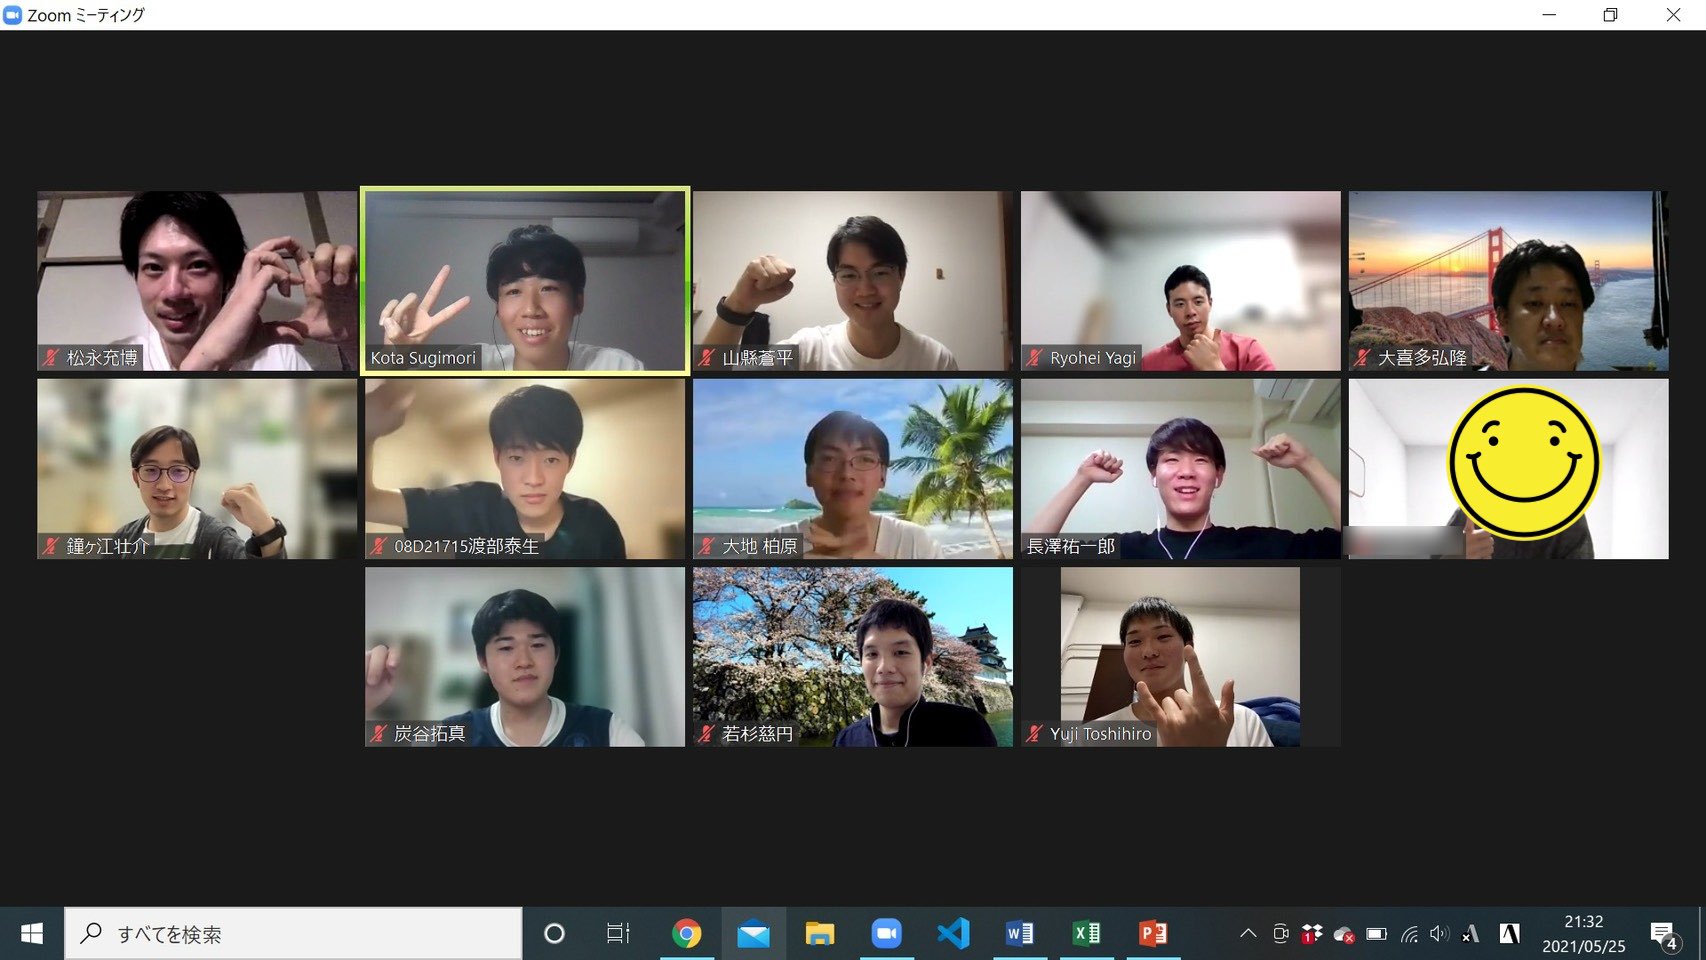Open the Windows Start menu
Screen dimensions: 1706x960
[x=32, y=934]
